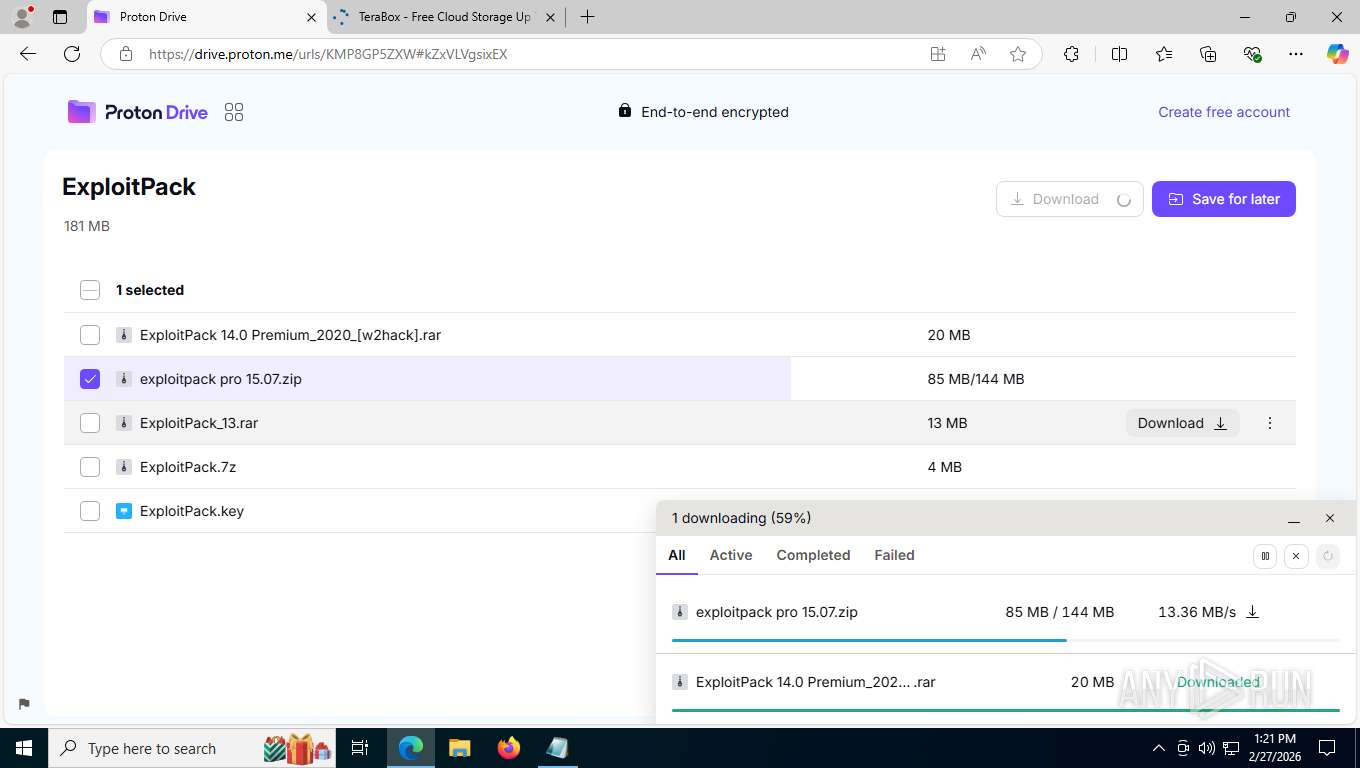Check the ExploitPack.key checkbox

coord(90,511)
